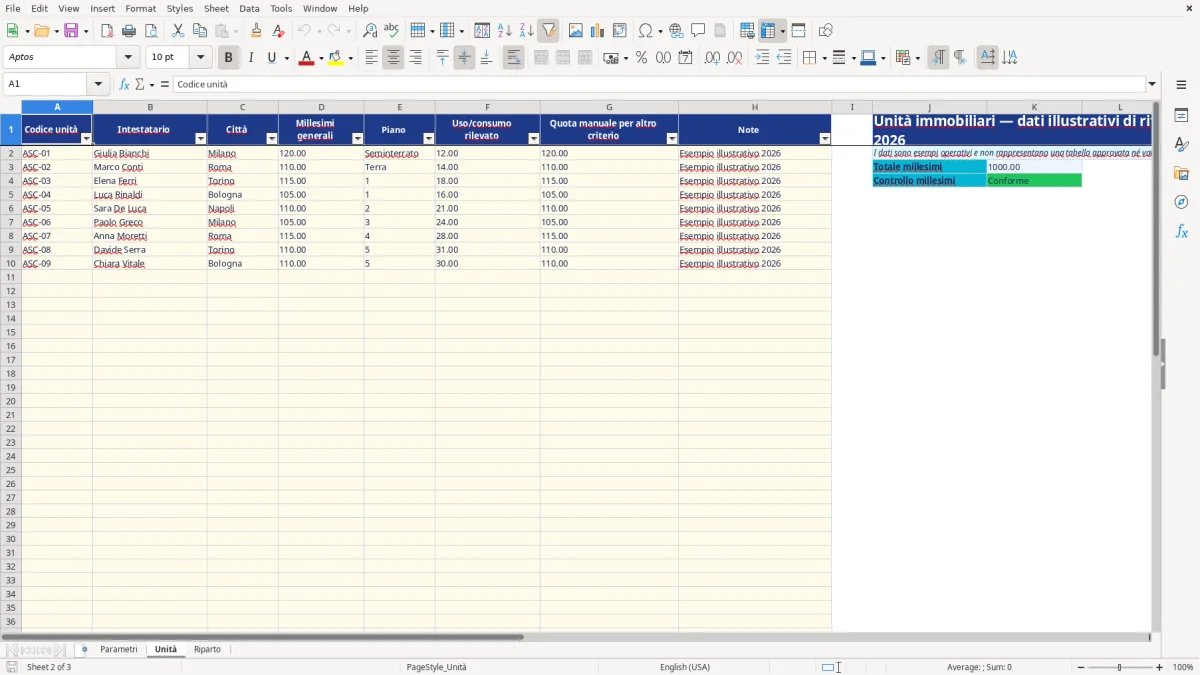Toggle Italic formatting
This screenshot has width=1200, height=675.
pyautogui.click(x=250, y=58)
